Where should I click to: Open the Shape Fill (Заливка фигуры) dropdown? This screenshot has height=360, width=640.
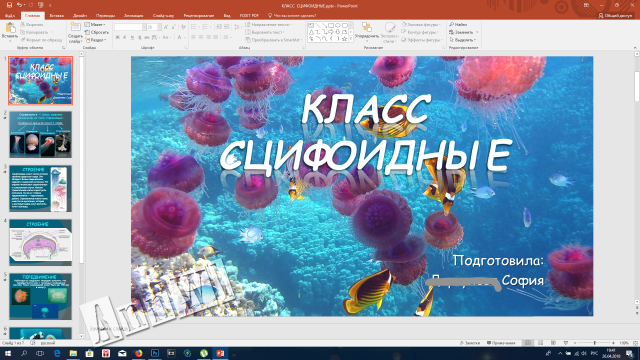422,24
